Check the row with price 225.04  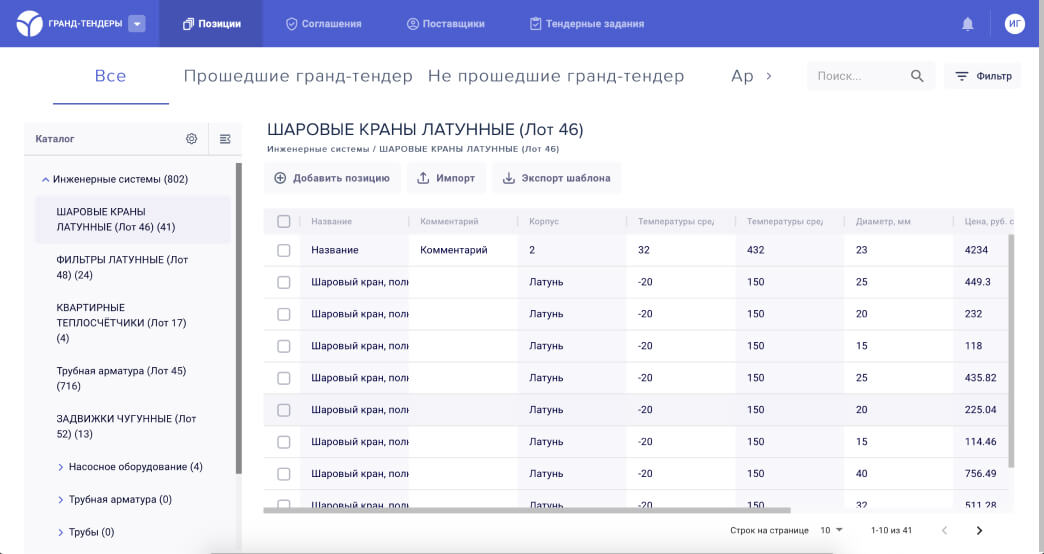click(284, 410)
